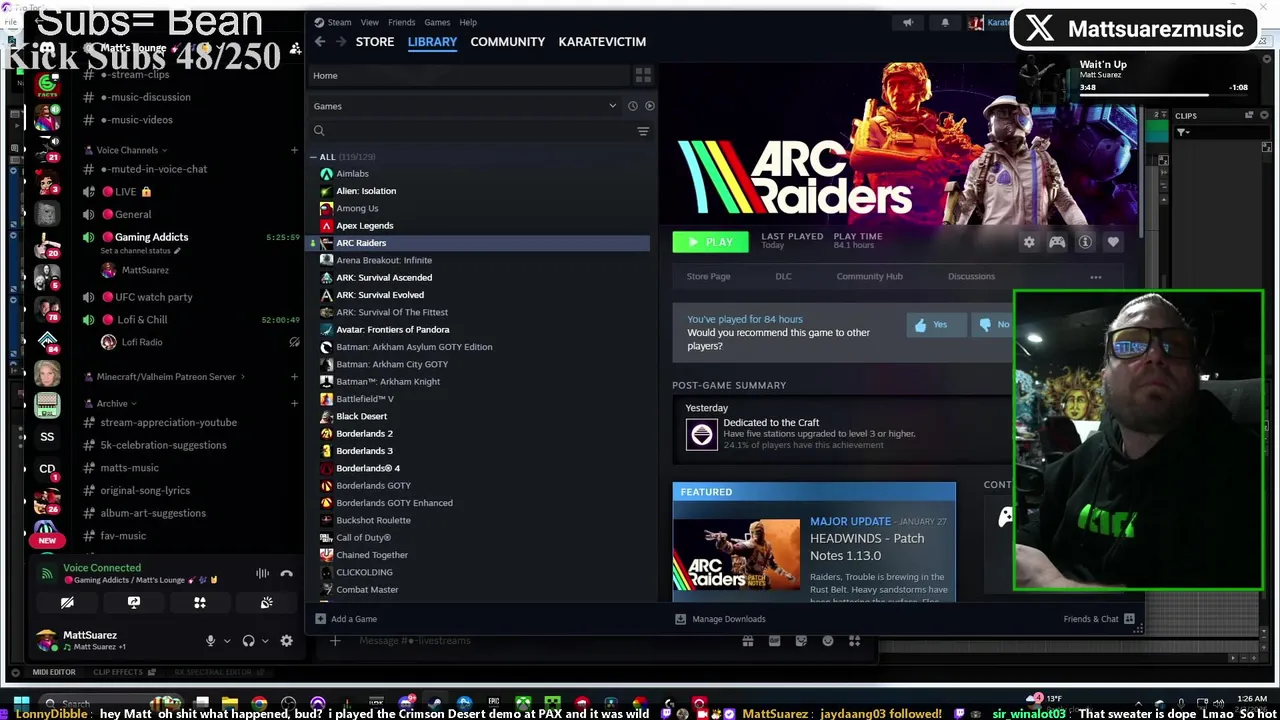Viewport: 1280px width, 720px height.
Task: Open the matts-music channel in Discord
Action: pos(129,468)
